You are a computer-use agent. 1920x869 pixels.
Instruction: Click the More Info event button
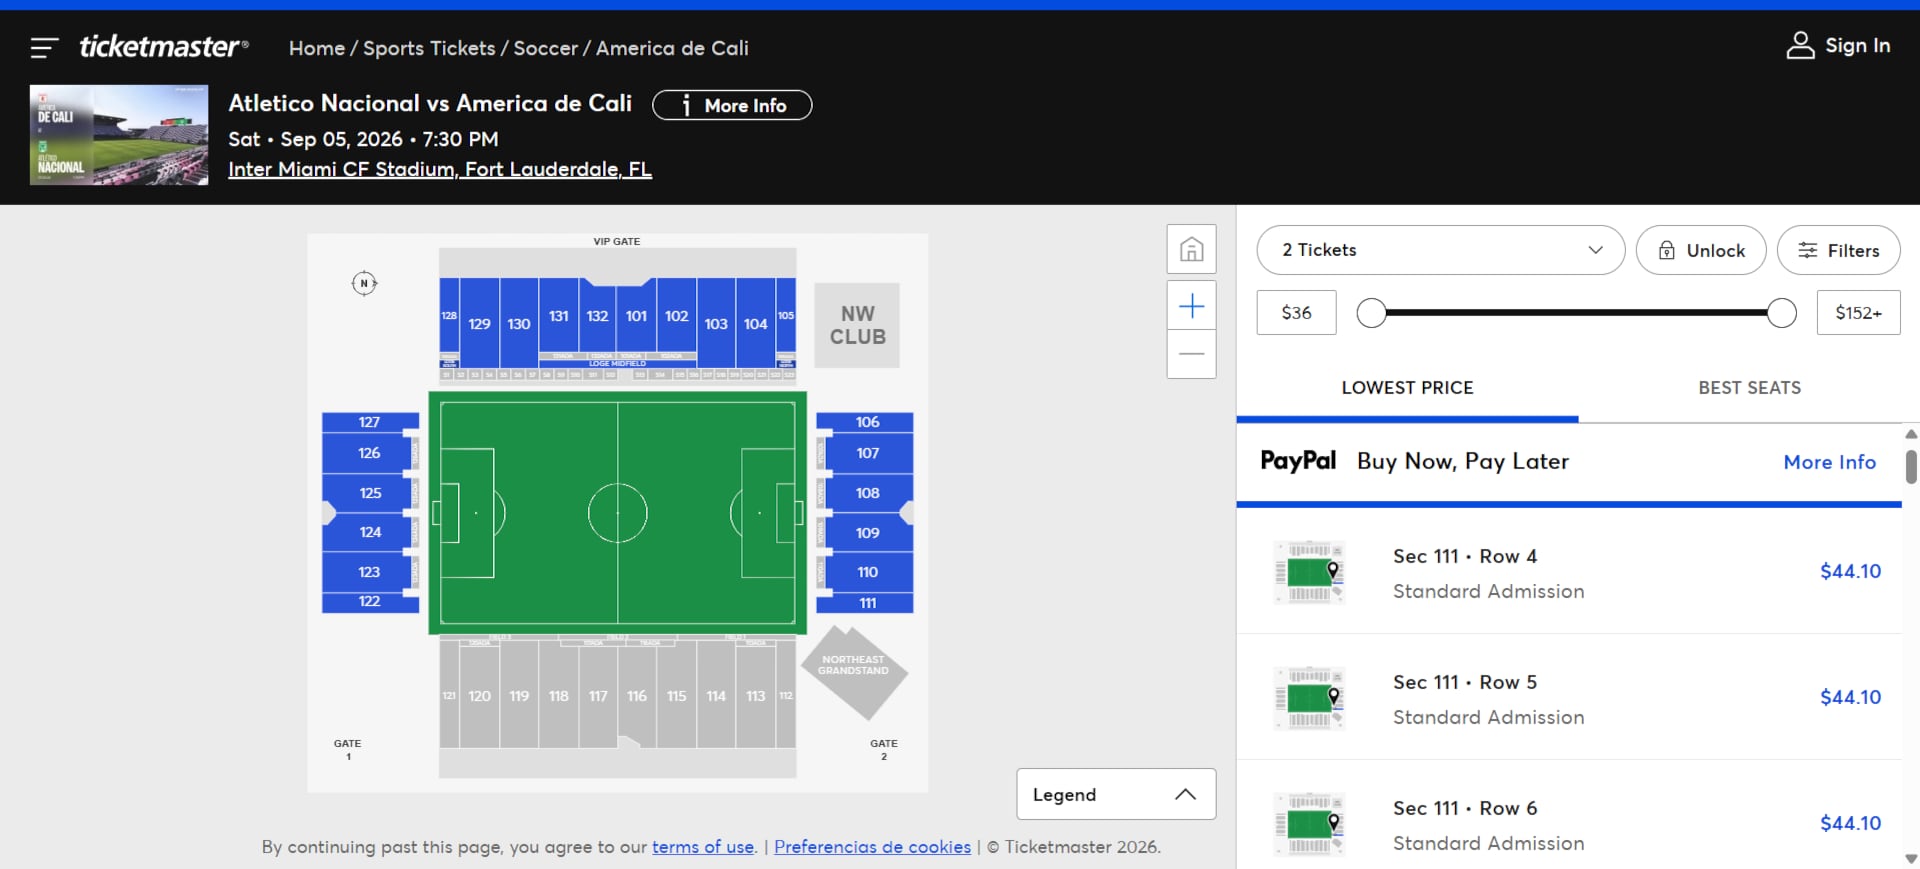click(x=732, y=105)
